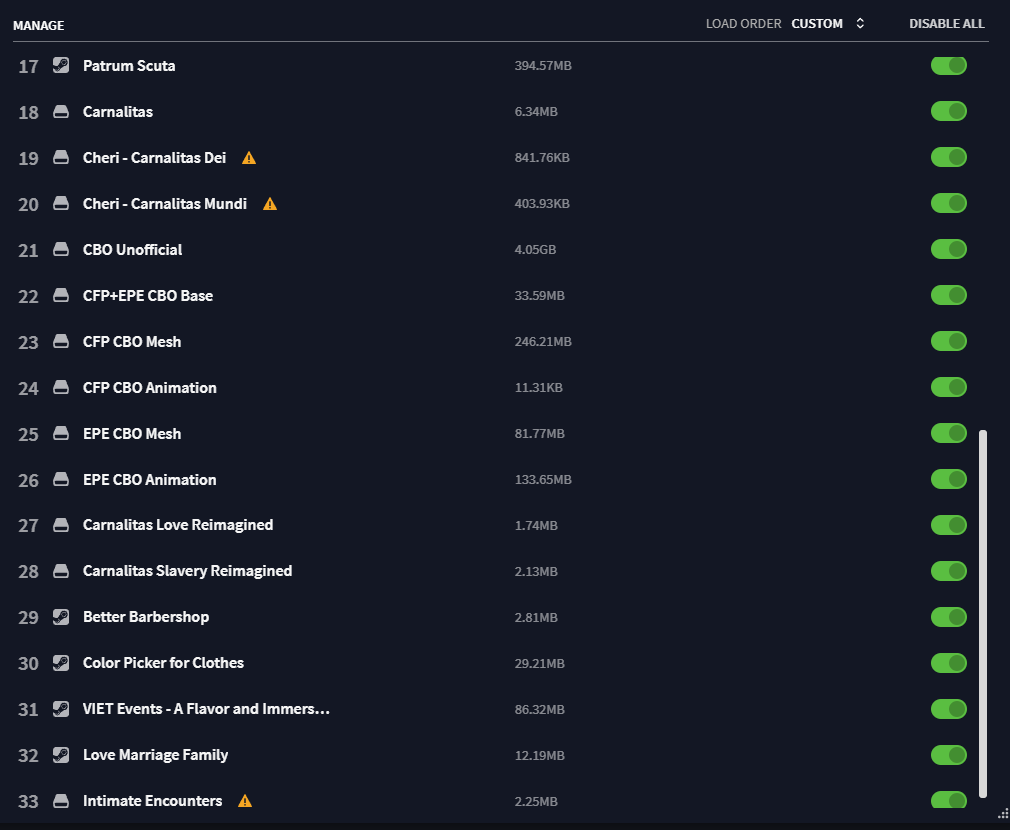Click the 4.05GB size of CBO Unofficial
1010x830 pixels.
click(x=535, y=250)
